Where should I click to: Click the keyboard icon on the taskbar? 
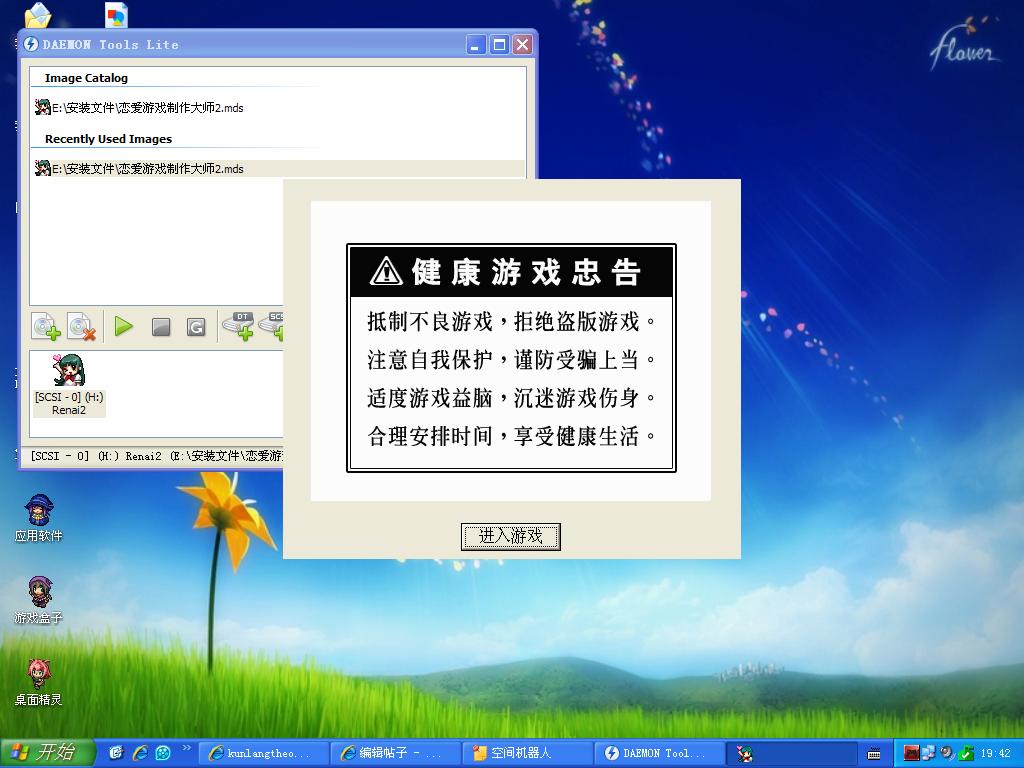point(874,754)
